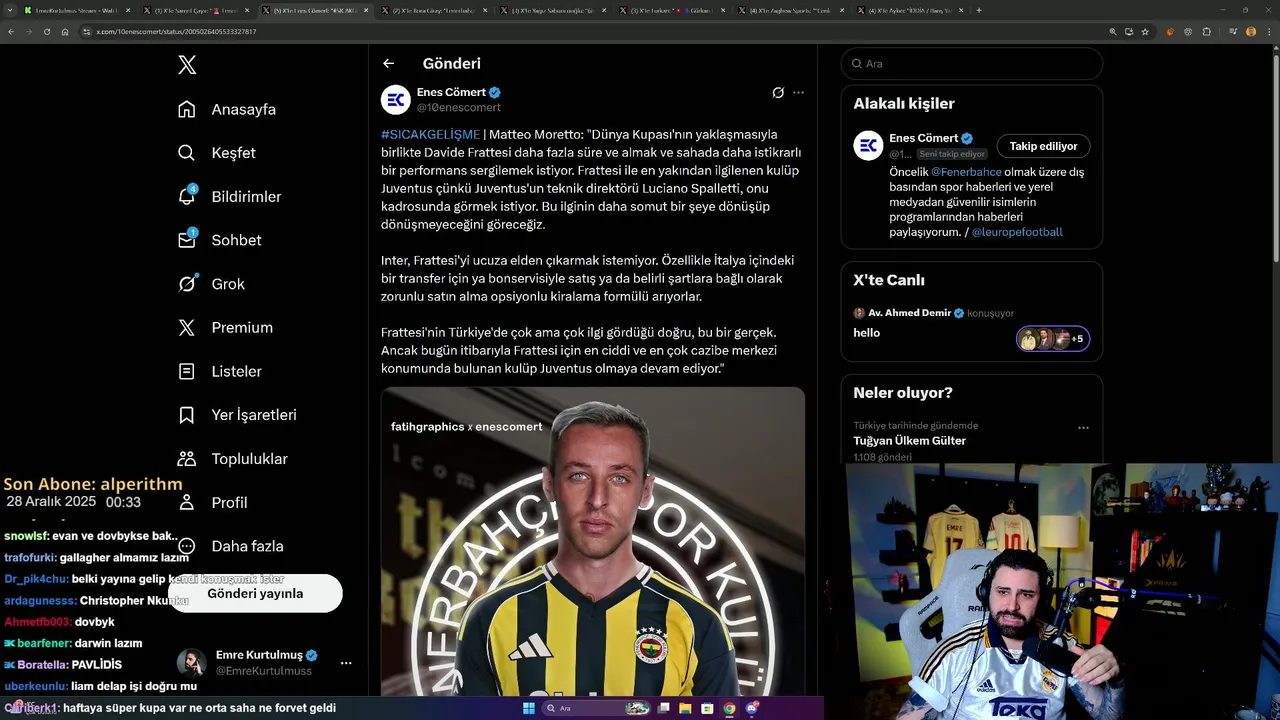Open Chrome three-dot menu

pos(1269,32)
